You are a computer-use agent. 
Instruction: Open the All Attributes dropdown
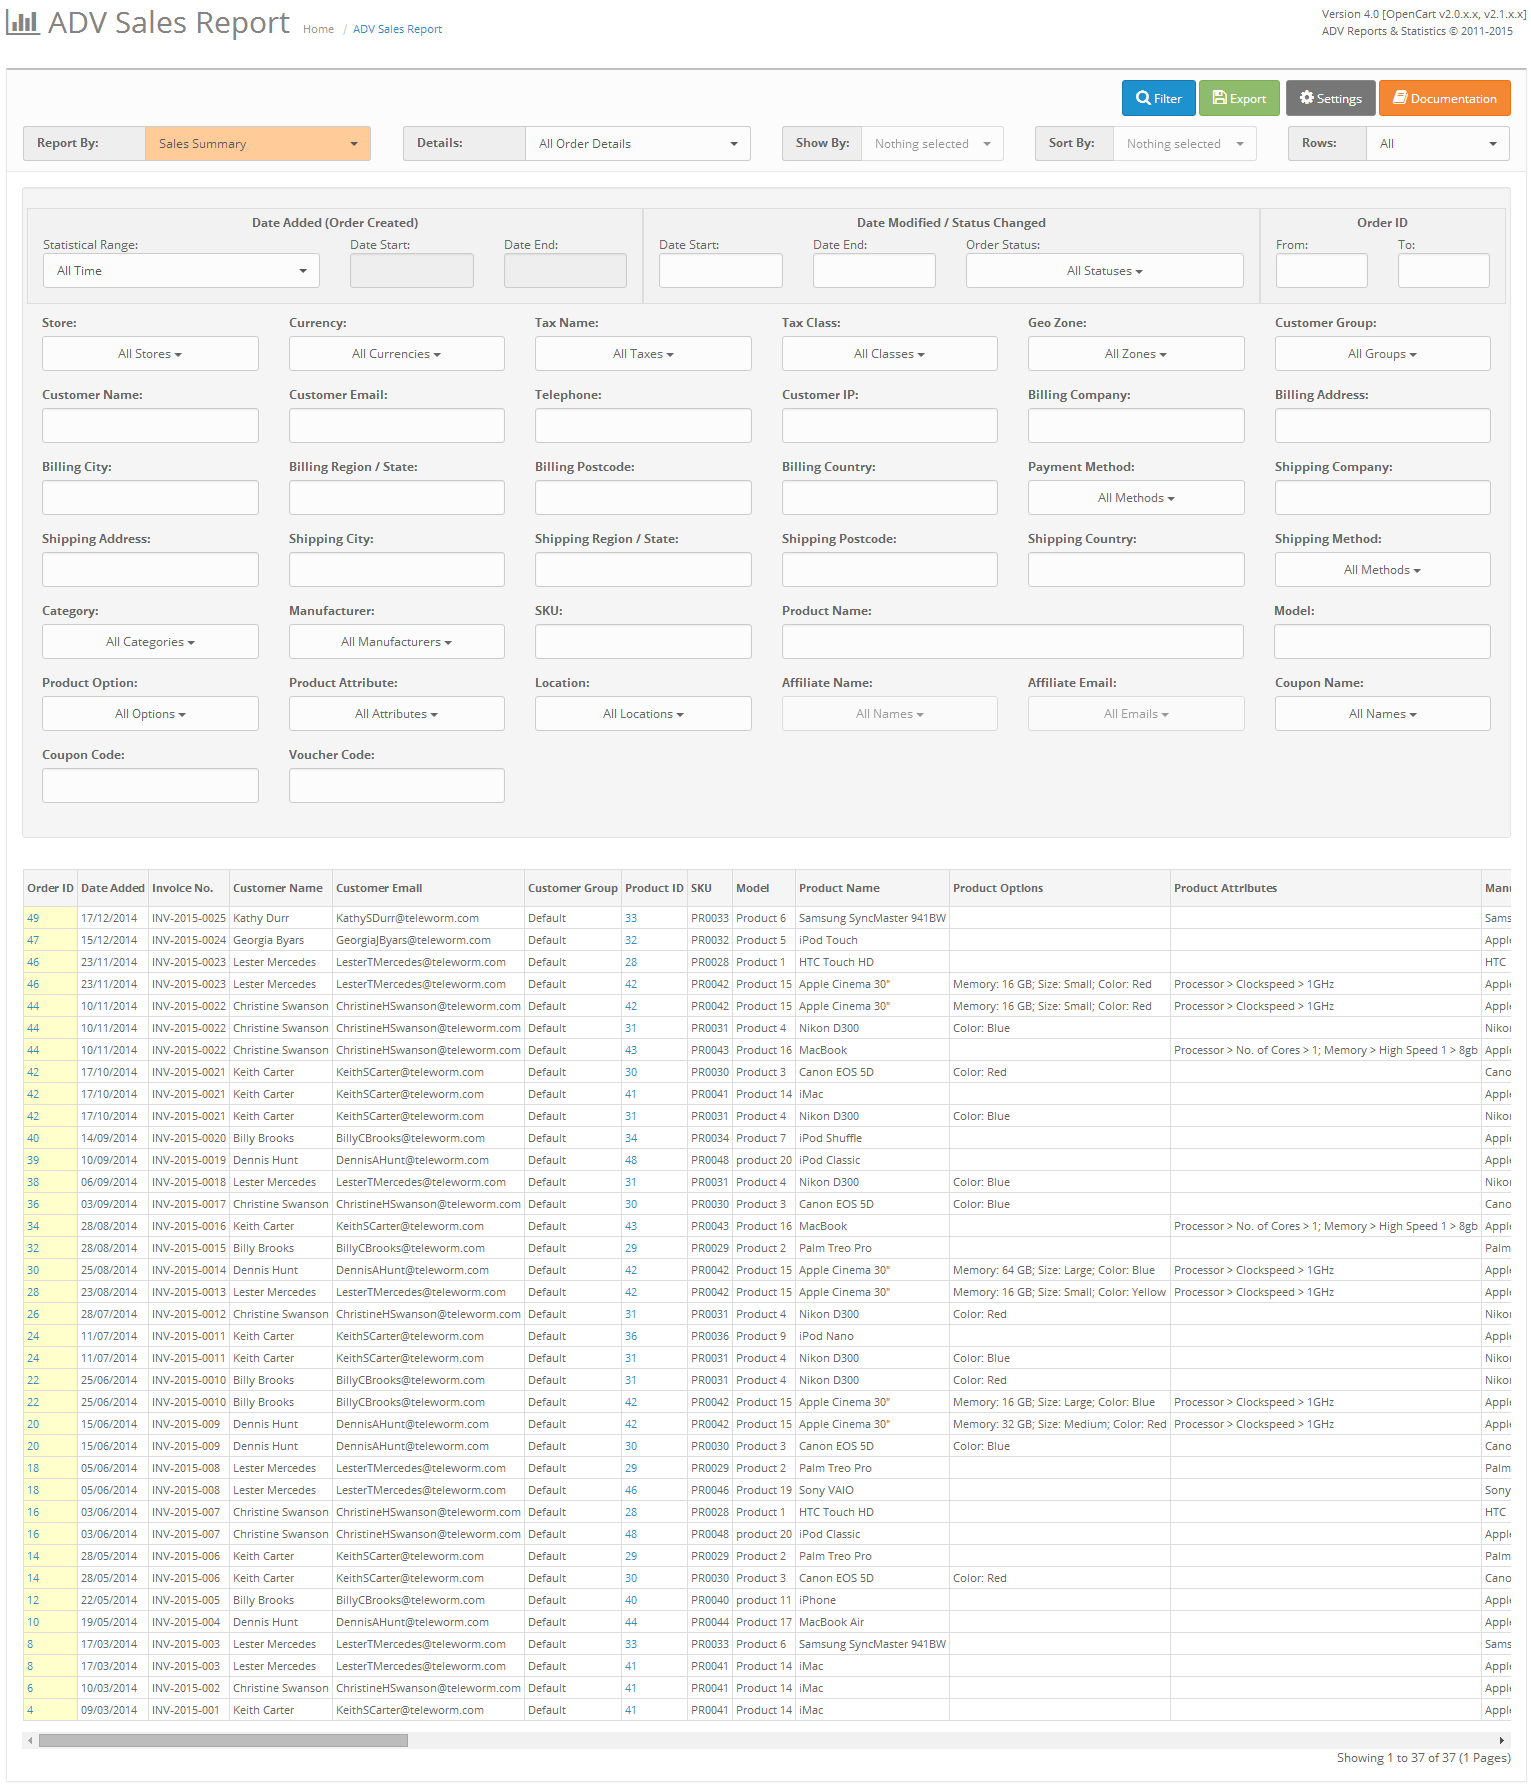[396, 713]
